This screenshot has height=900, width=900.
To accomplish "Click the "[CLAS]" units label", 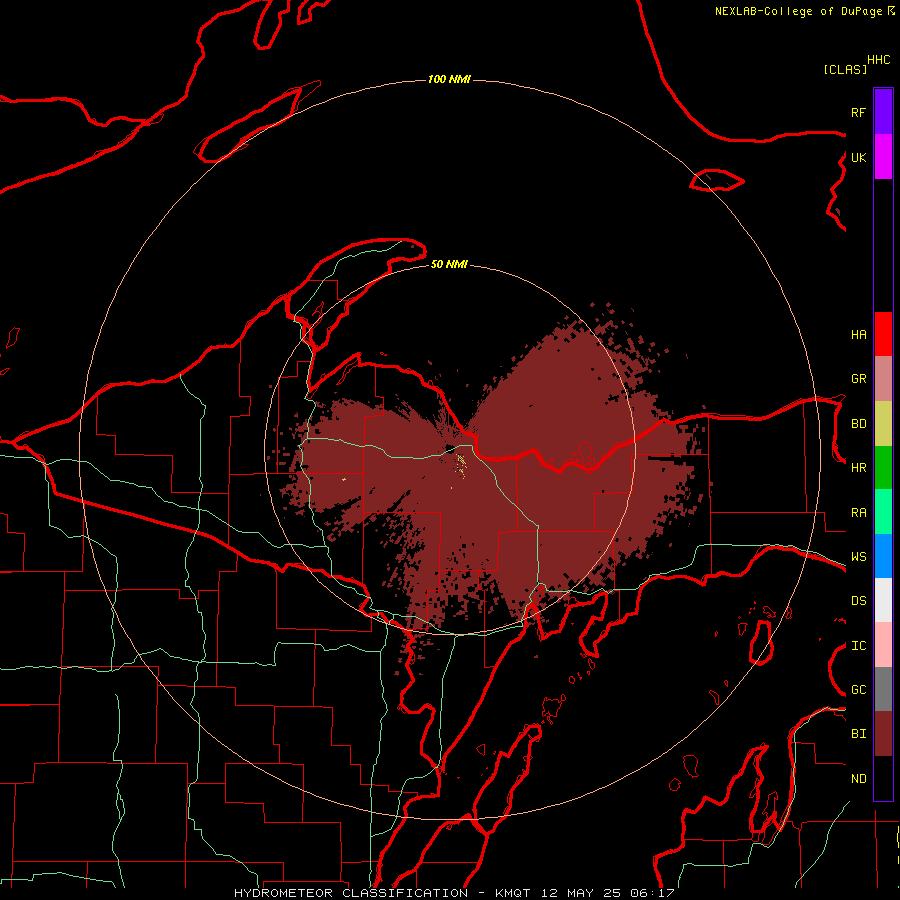I will 845,70.
